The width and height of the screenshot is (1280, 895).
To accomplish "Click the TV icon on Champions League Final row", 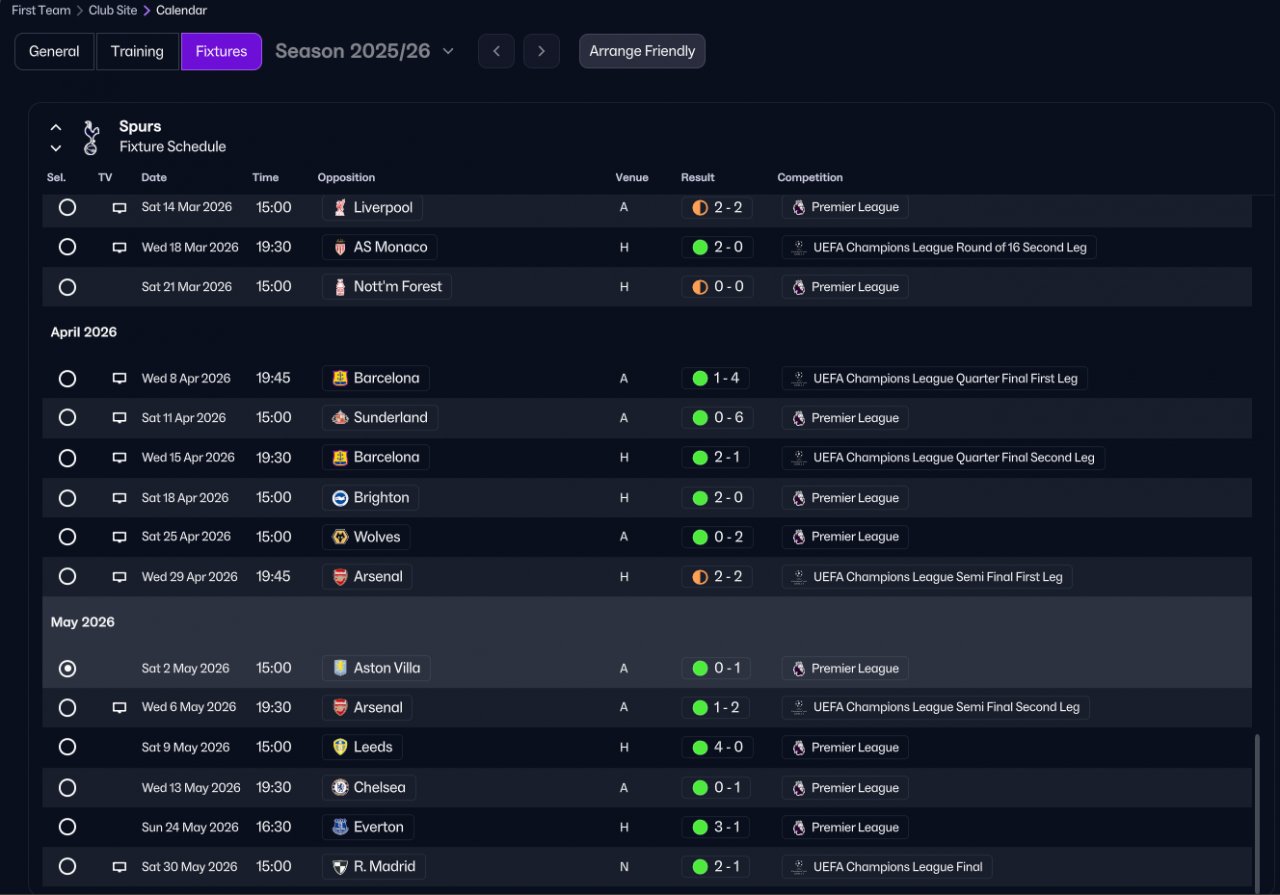I will click(119, 867).
